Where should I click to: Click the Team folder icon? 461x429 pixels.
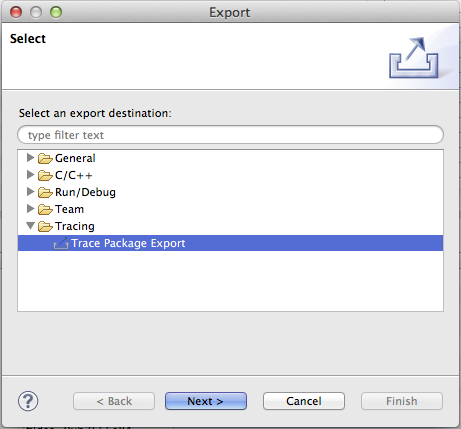[45, 209]
